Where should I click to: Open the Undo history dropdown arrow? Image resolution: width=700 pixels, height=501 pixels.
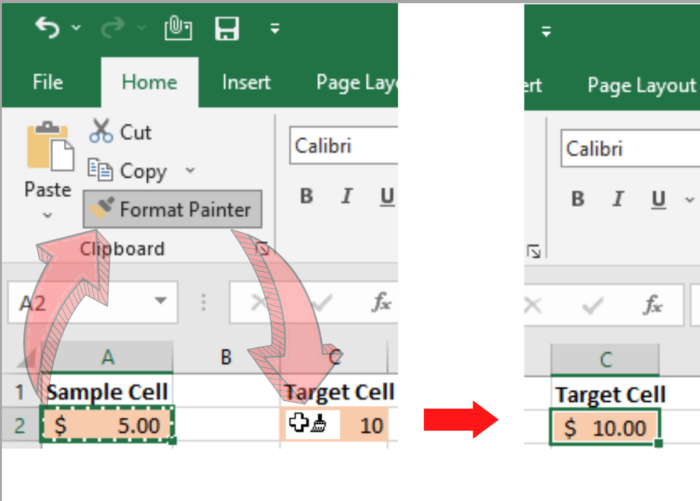point(76,28)
